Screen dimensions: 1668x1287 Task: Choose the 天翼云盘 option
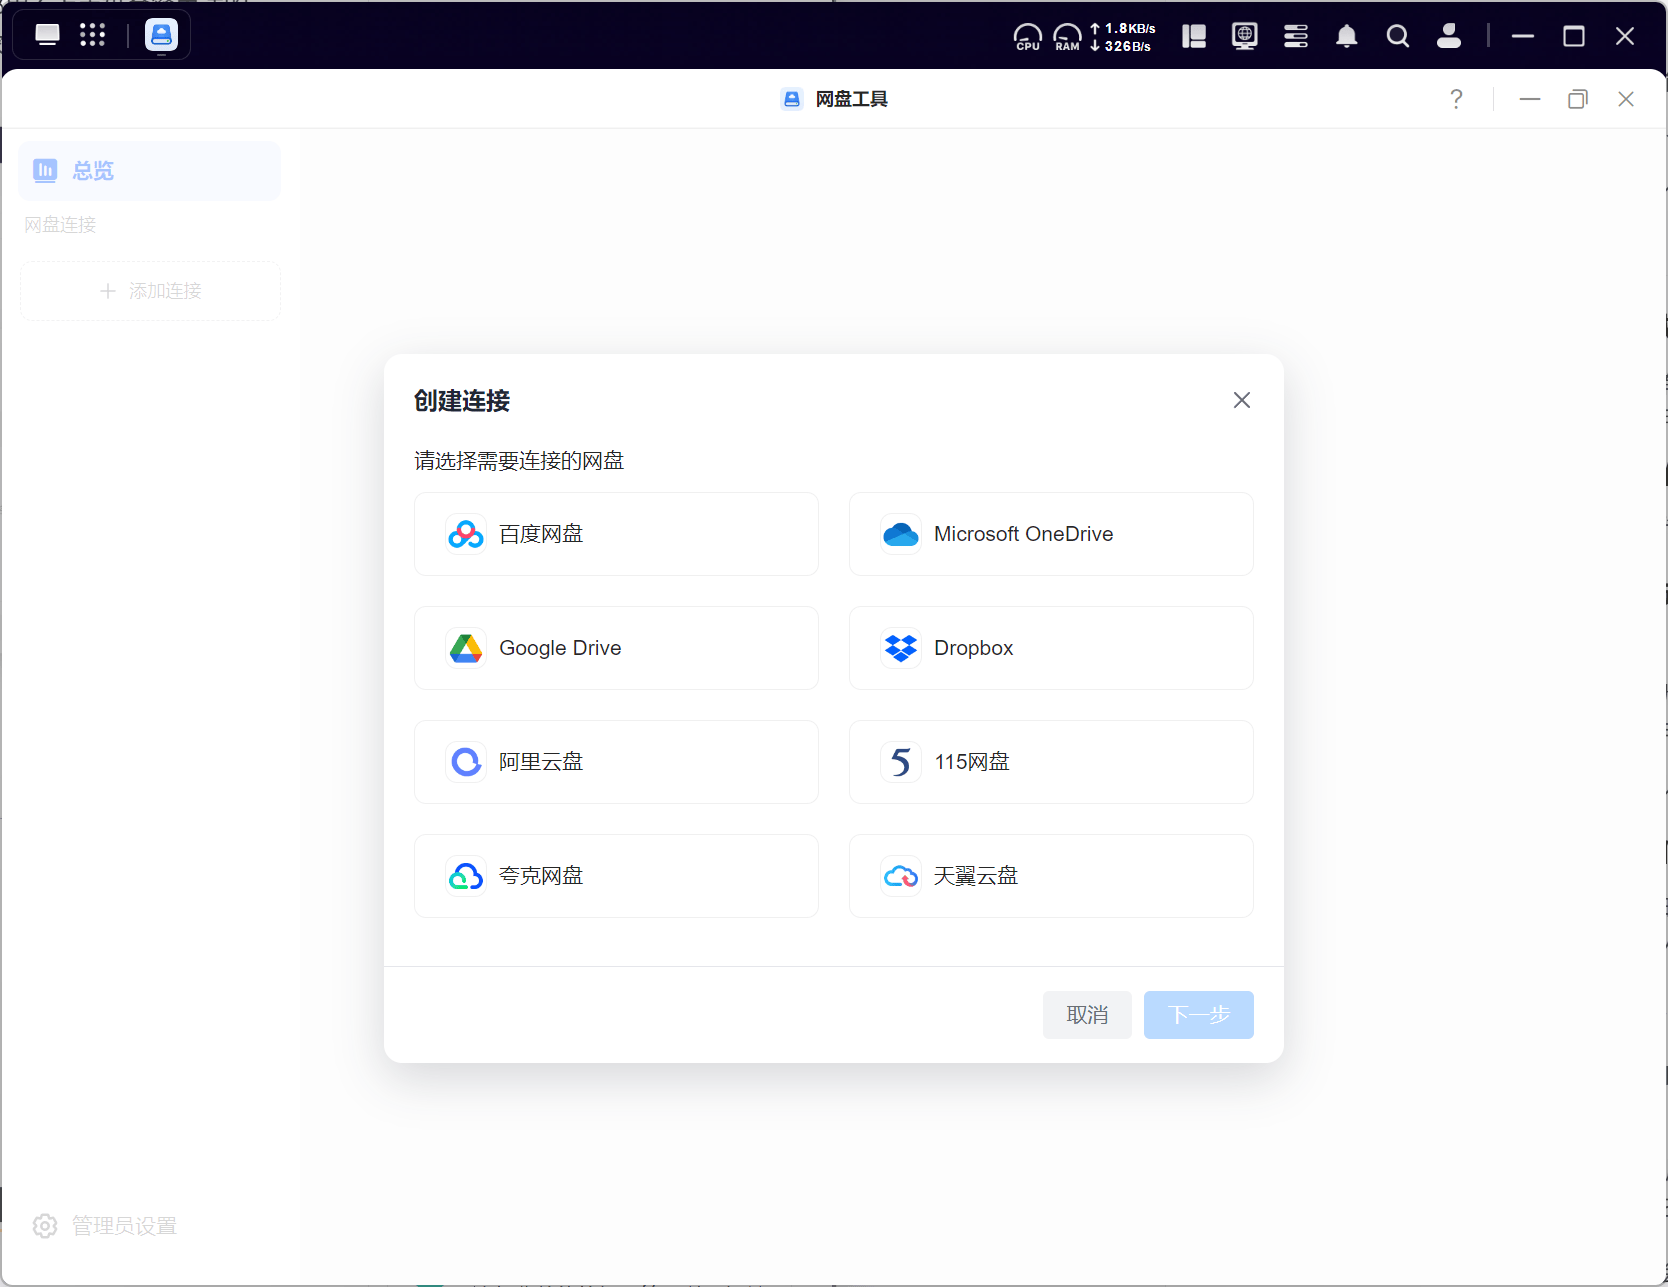1050,876
